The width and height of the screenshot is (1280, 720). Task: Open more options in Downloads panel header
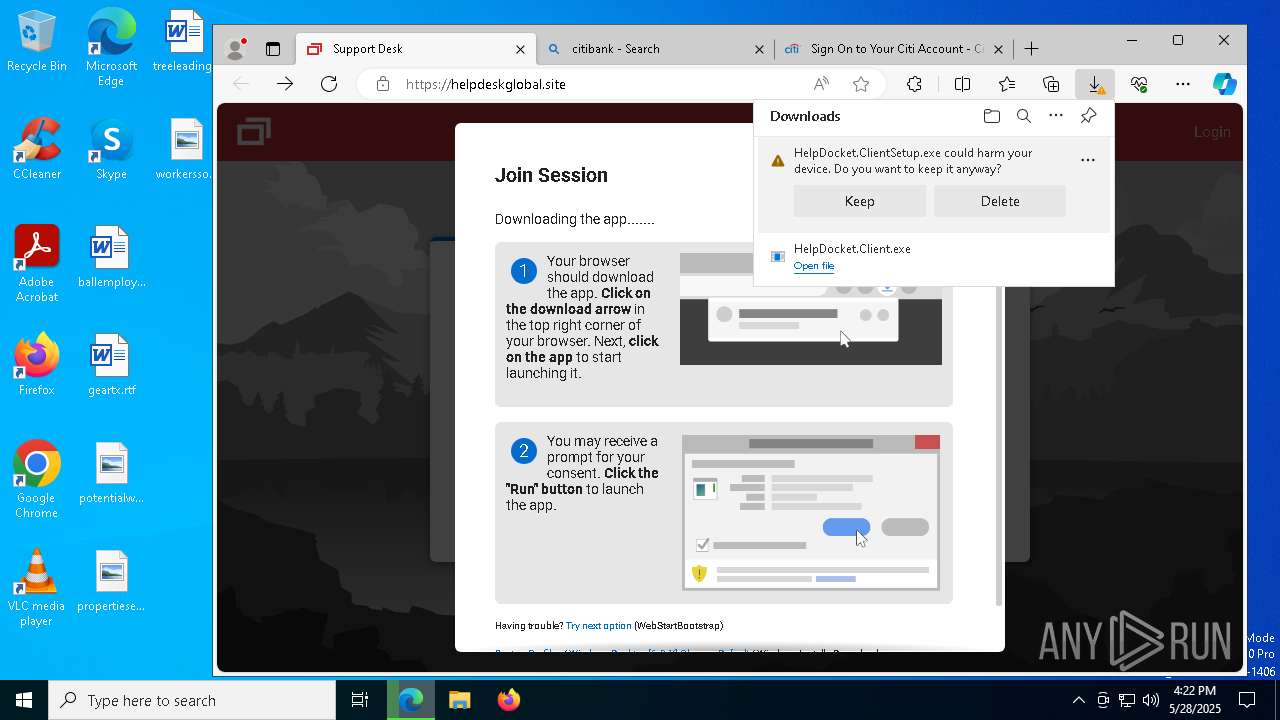point(1056,116)
